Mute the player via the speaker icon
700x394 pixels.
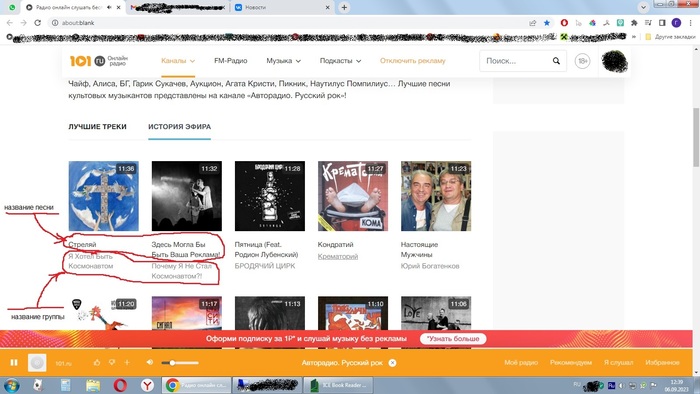point(150,362)
